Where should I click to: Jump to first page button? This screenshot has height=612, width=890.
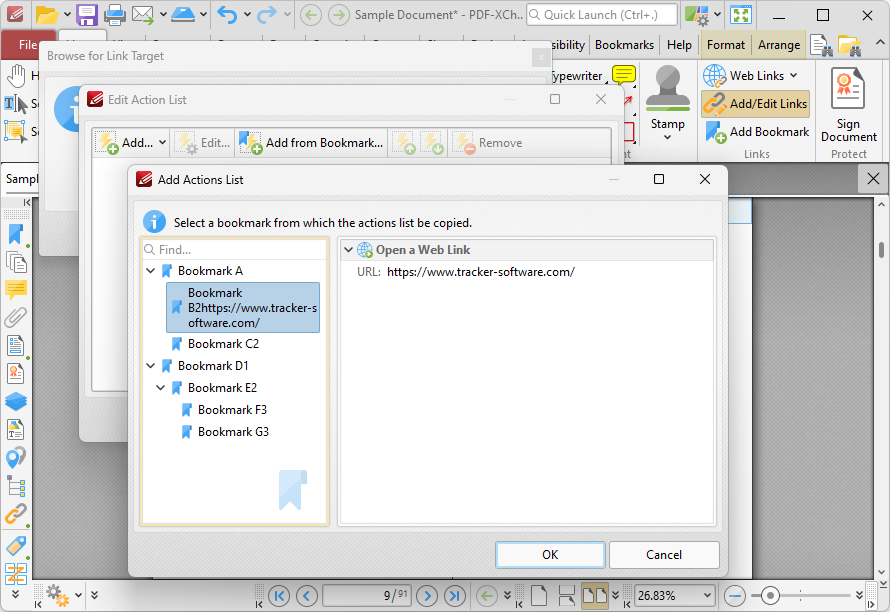(279, 596)
